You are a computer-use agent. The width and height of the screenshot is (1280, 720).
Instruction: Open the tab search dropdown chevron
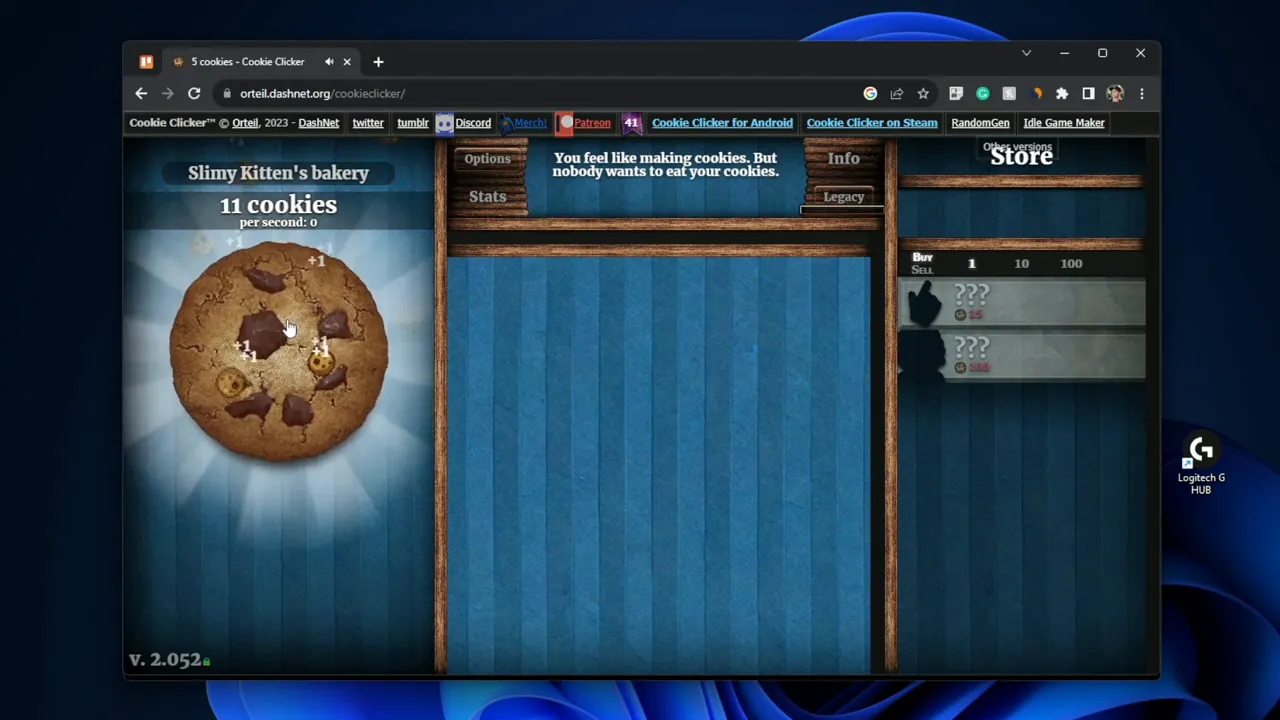(x=1026, y=53)
